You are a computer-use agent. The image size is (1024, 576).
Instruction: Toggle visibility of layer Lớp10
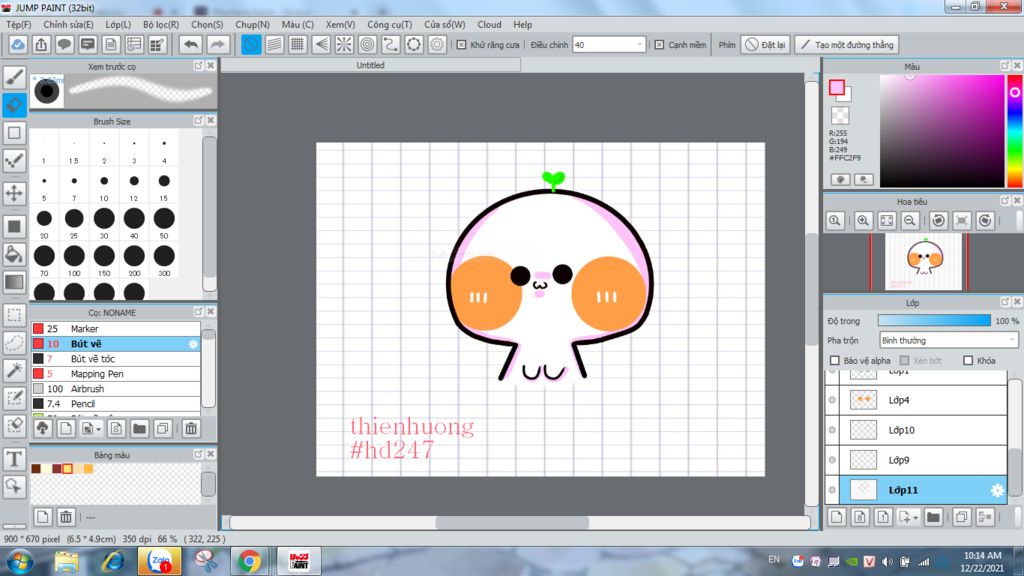832,430
